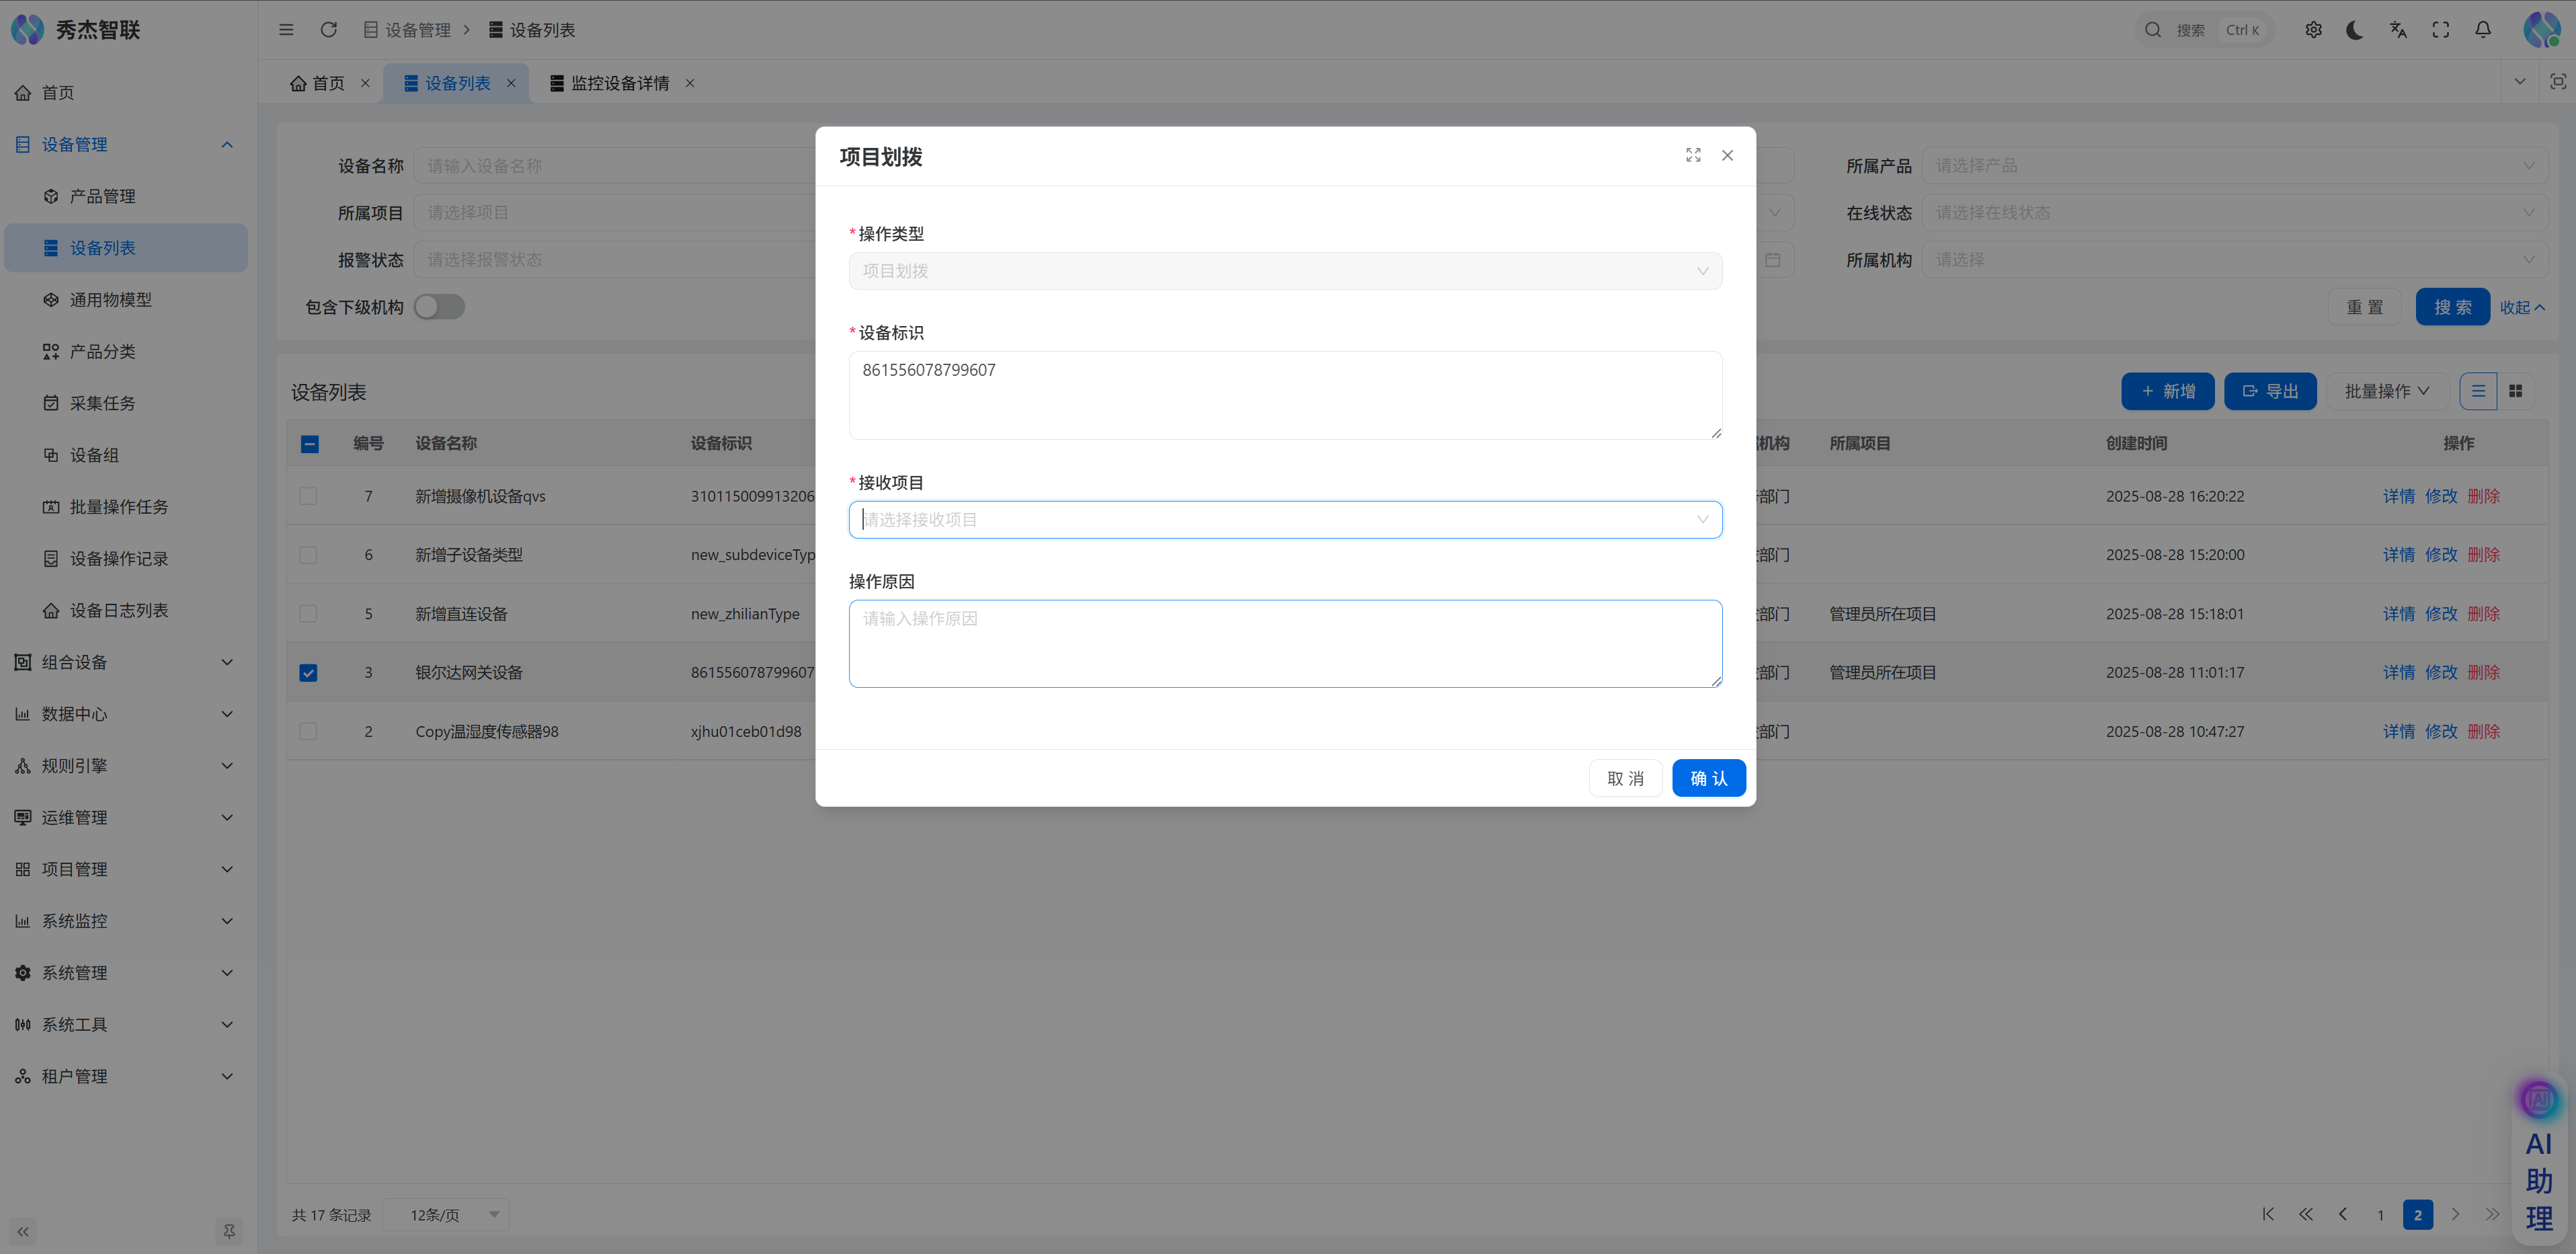Open settings gear icon in header
The image size is (2576, 1254).
[2313, 30]
